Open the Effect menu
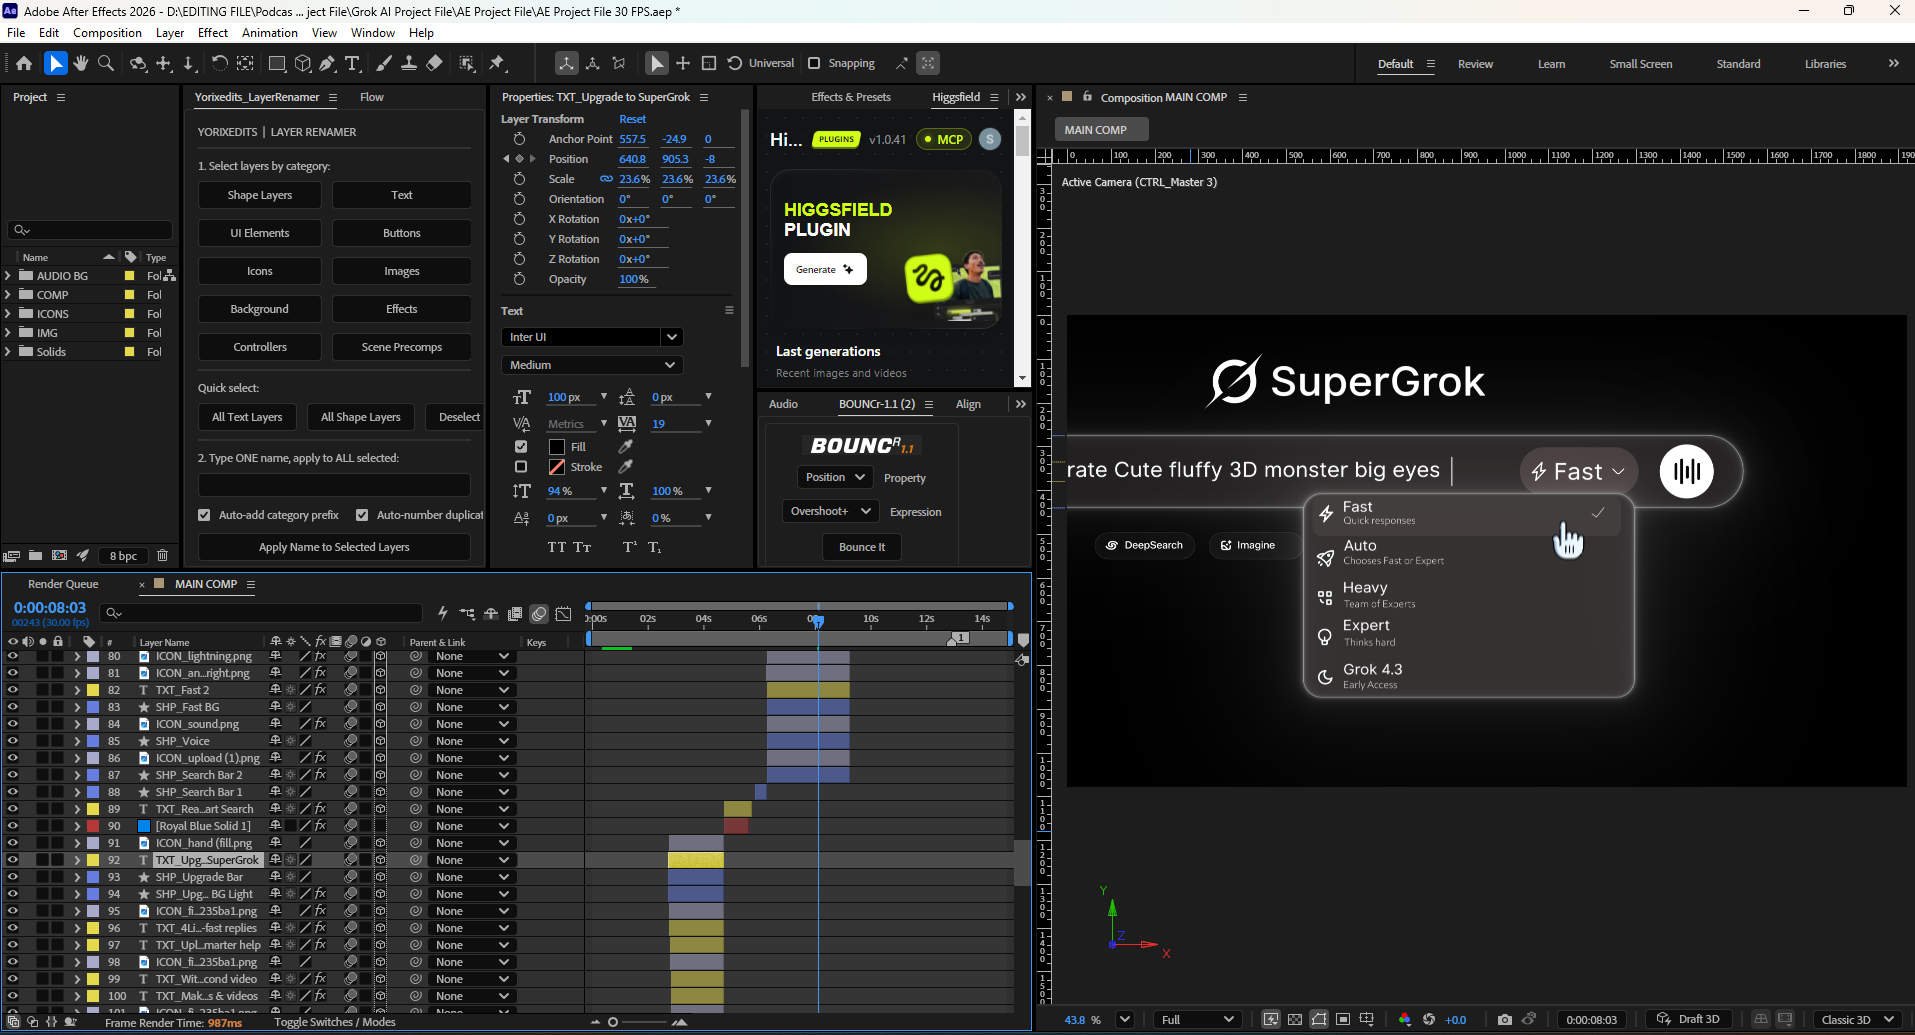The image size is (1915, 1035). (x=213, y=33)
